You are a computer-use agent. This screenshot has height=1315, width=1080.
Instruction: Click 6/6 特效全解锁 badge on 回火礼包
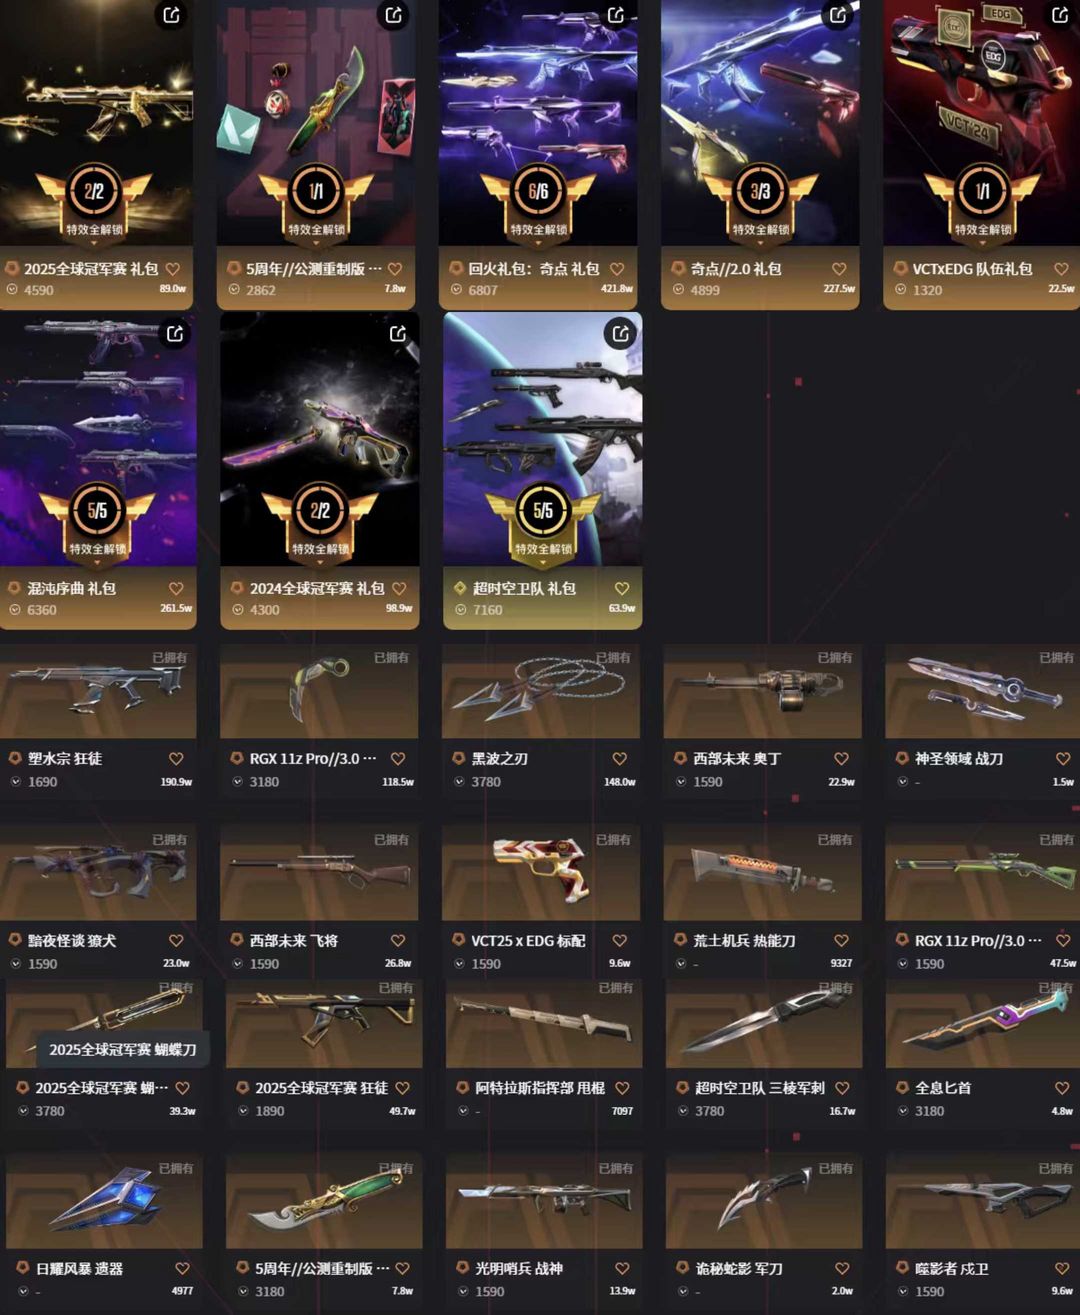click(538, 201)
